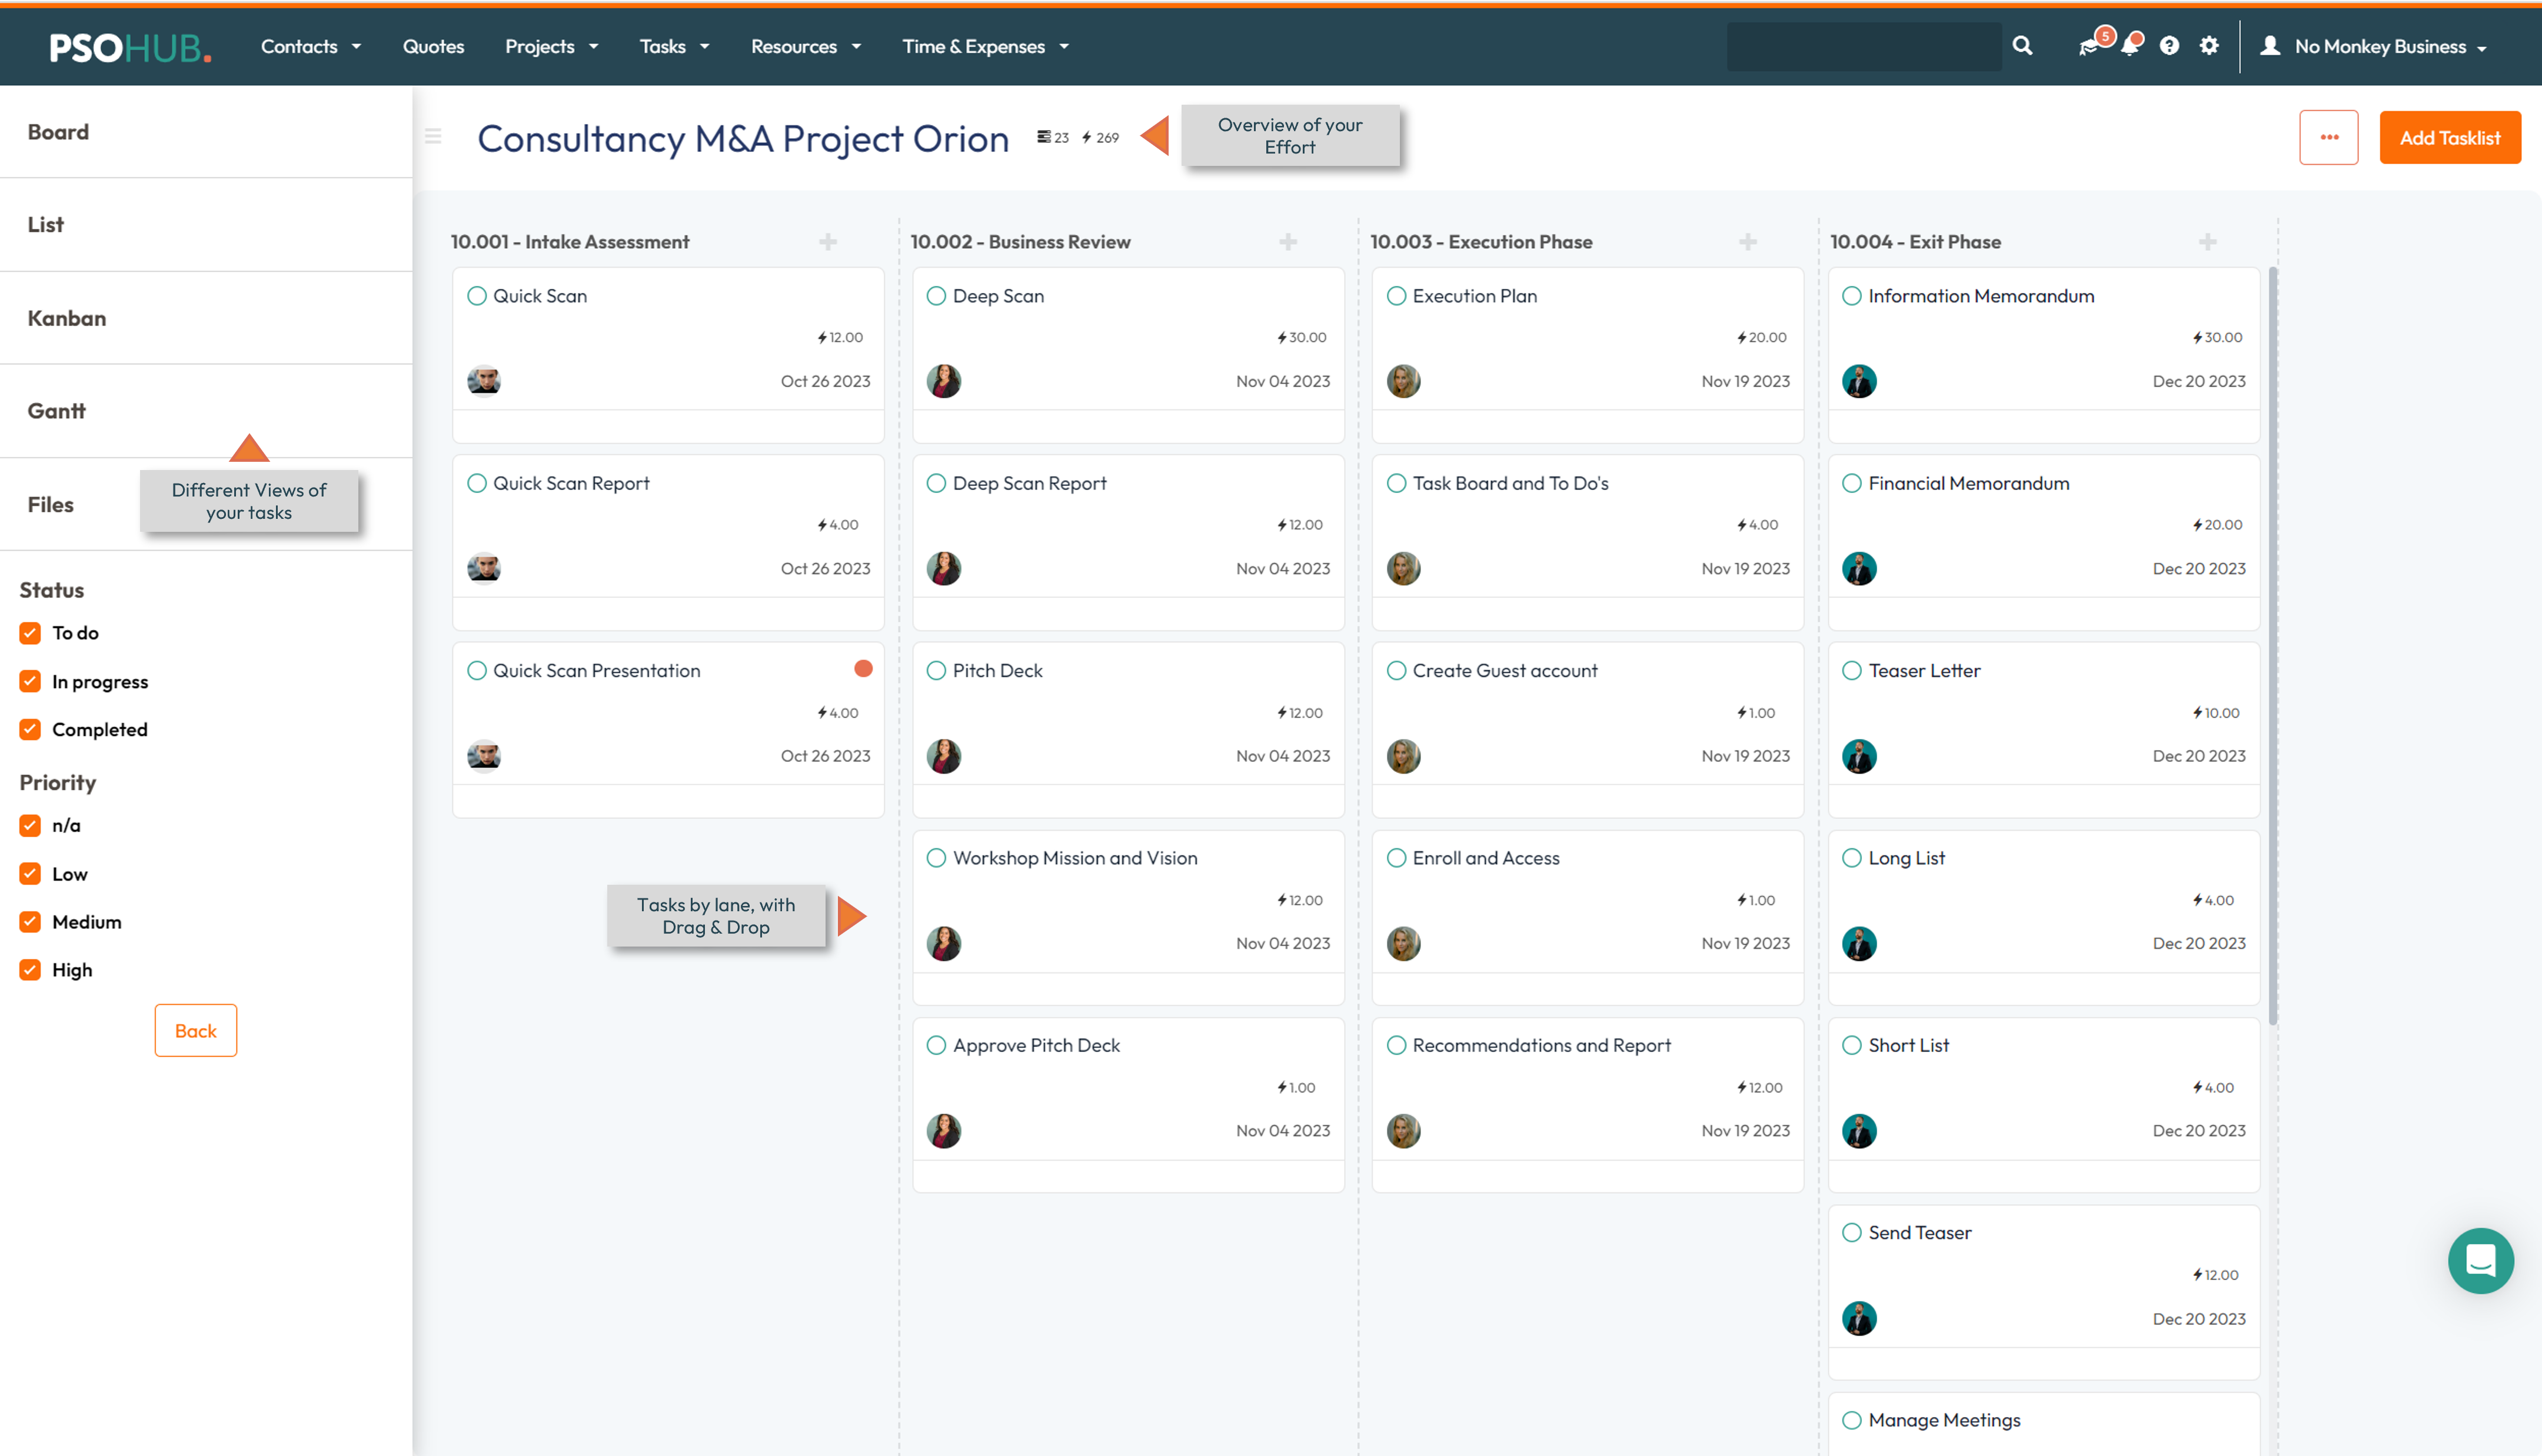Disable the High priority filter
Screen dimensions: 2542x1456
pyautogui.click(x=30, y=969)
